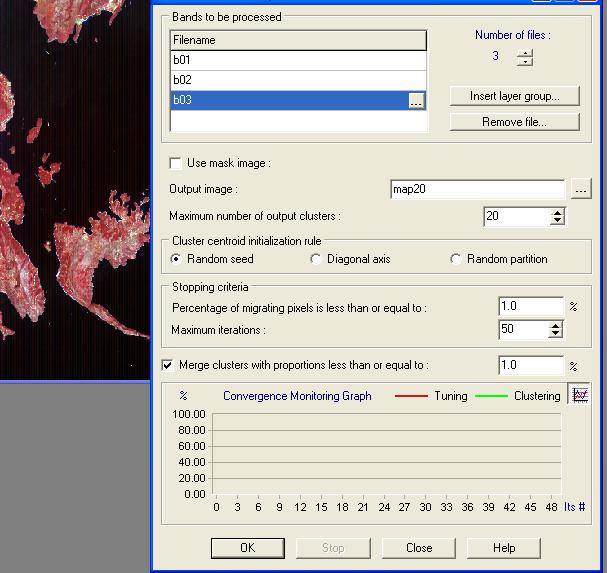Click the migrating pixels percentage field
607x573 pixels.
[x=531, y=306]
